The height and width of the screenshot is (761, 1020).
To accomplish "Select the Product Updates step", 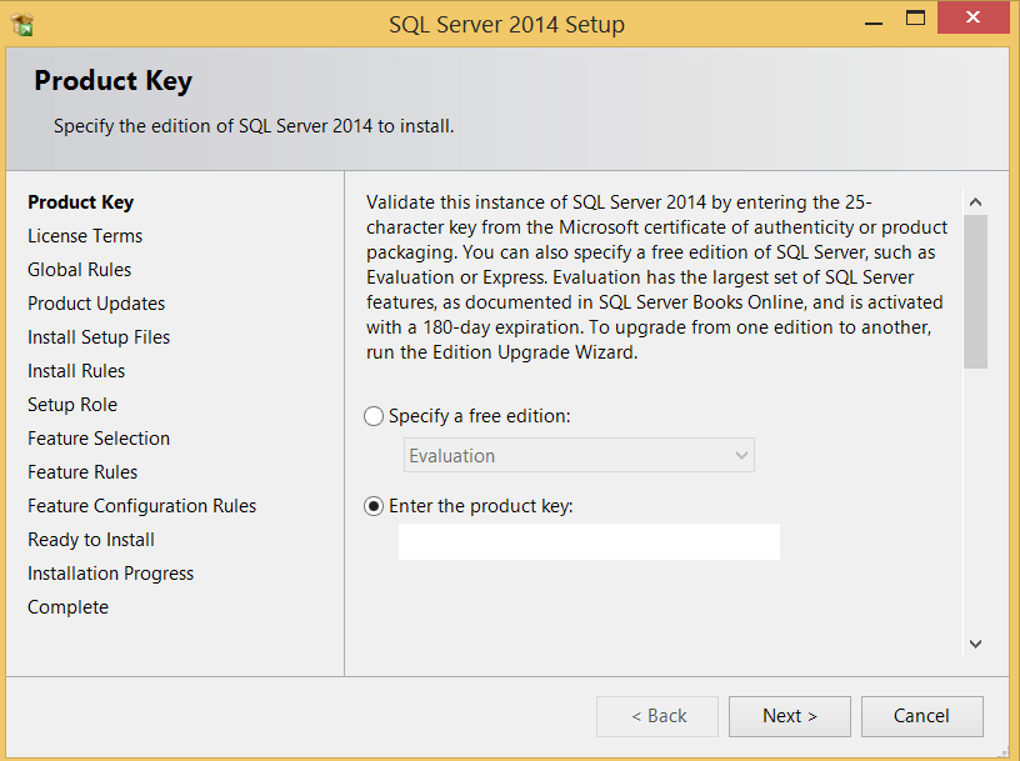I will (96, 304).
